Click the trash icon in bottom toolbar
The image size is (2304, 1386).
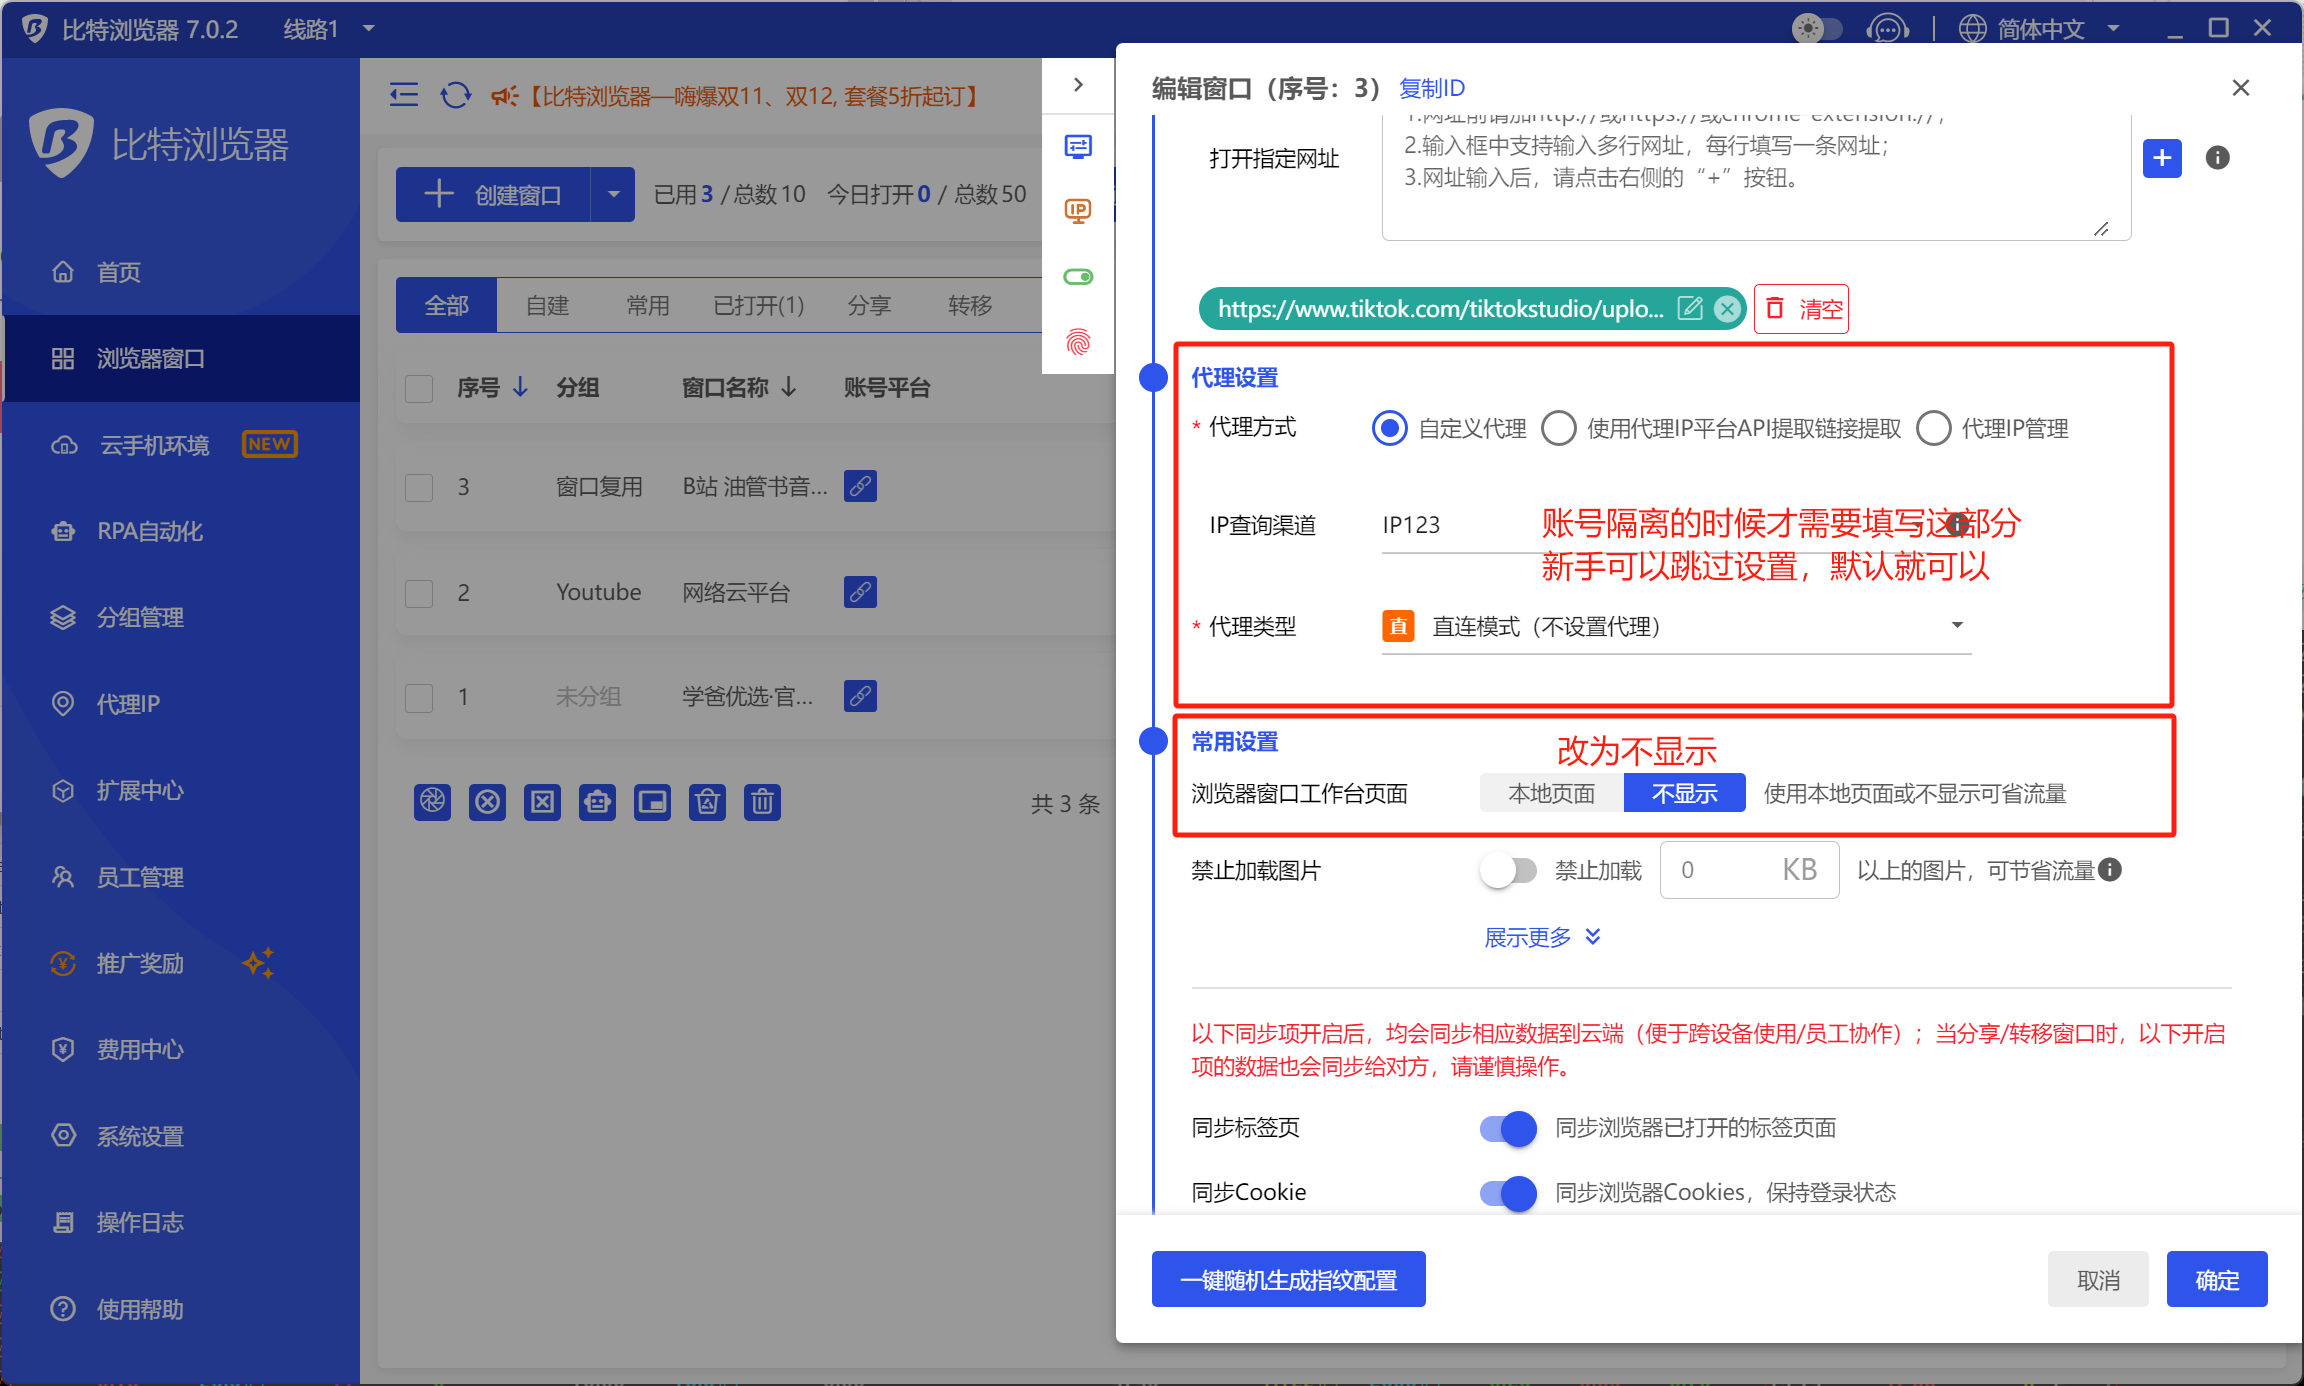(x=762, y=802)
